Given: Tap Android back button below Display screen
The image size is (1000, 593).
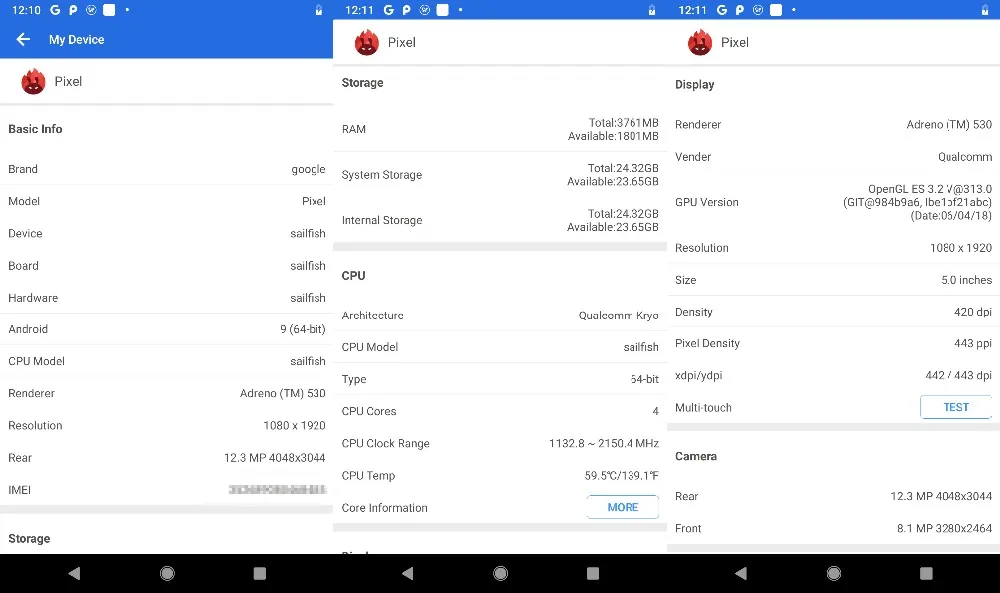Looking at the screenshot, I should click(741, 573).
